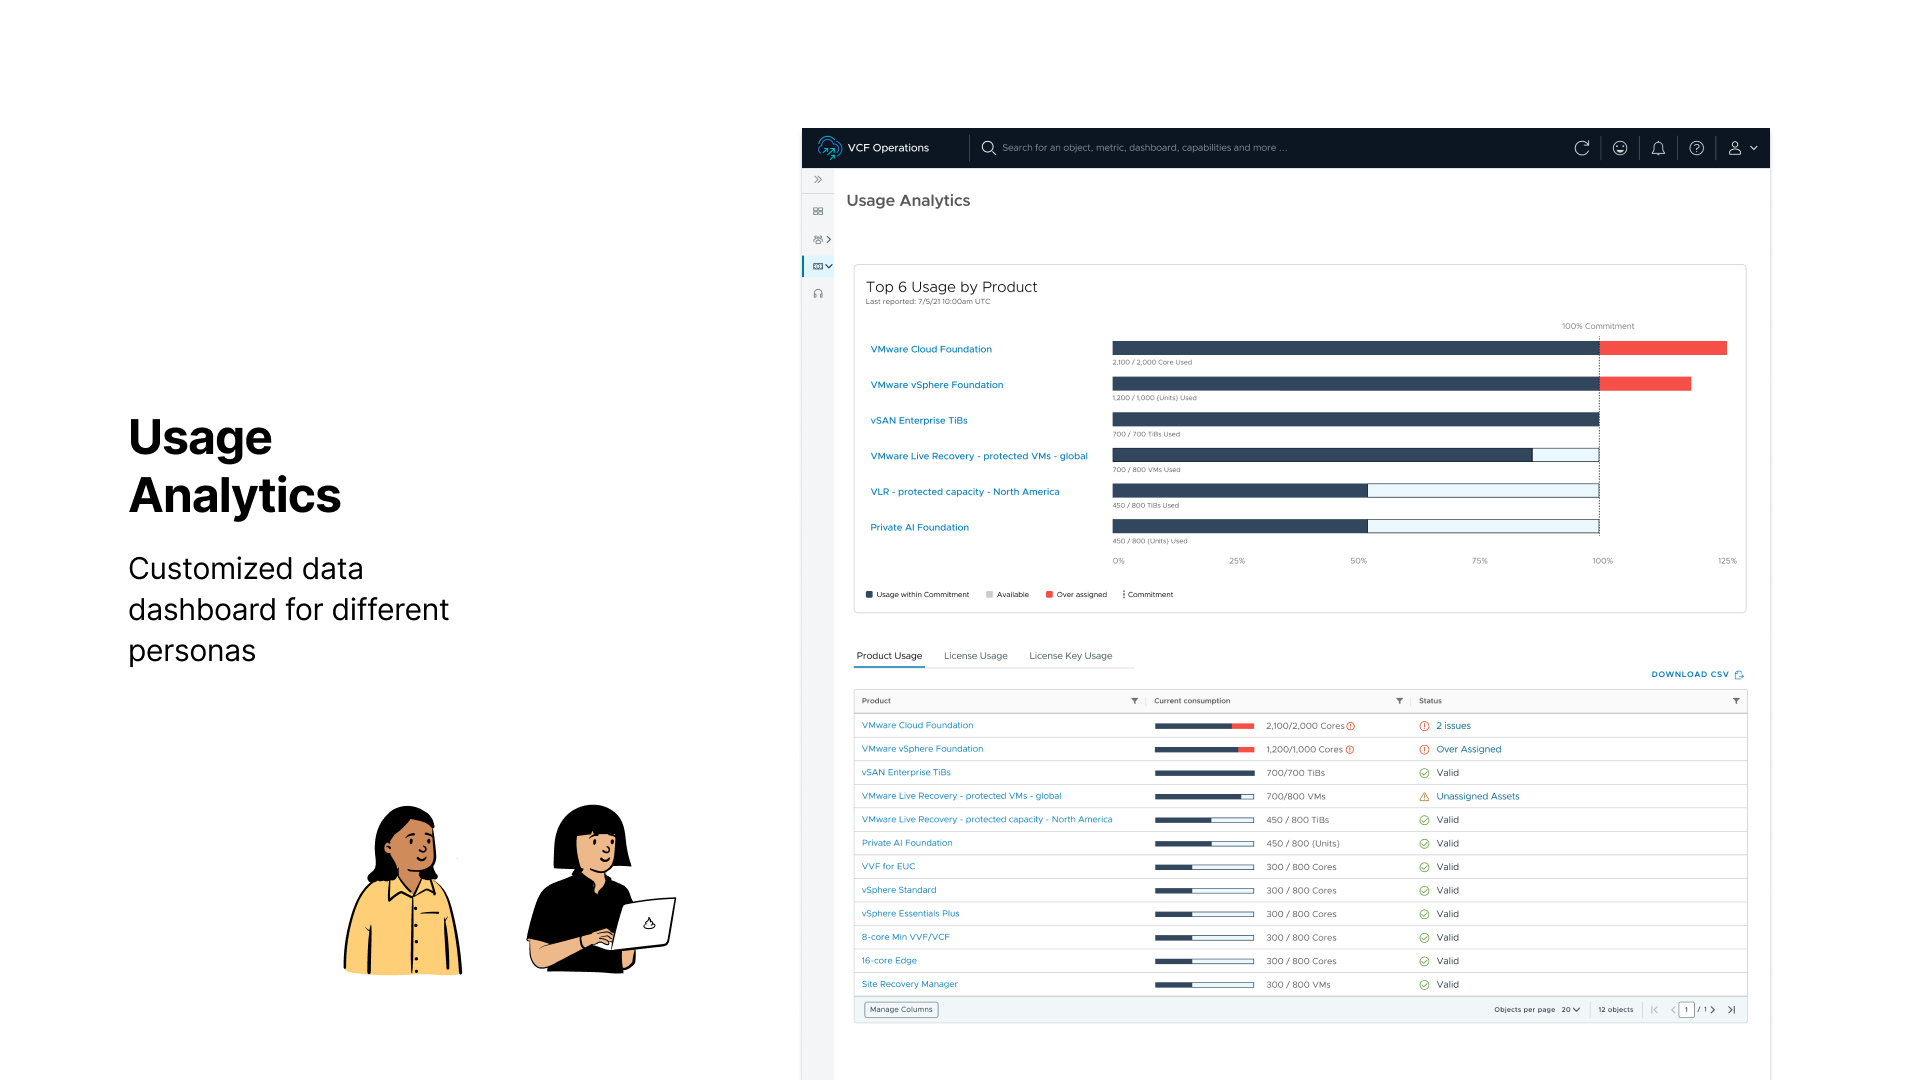Click red over-assigned bar for VMware Cloud Foundation
1920x1080 pixels.
pos(1662,348)
